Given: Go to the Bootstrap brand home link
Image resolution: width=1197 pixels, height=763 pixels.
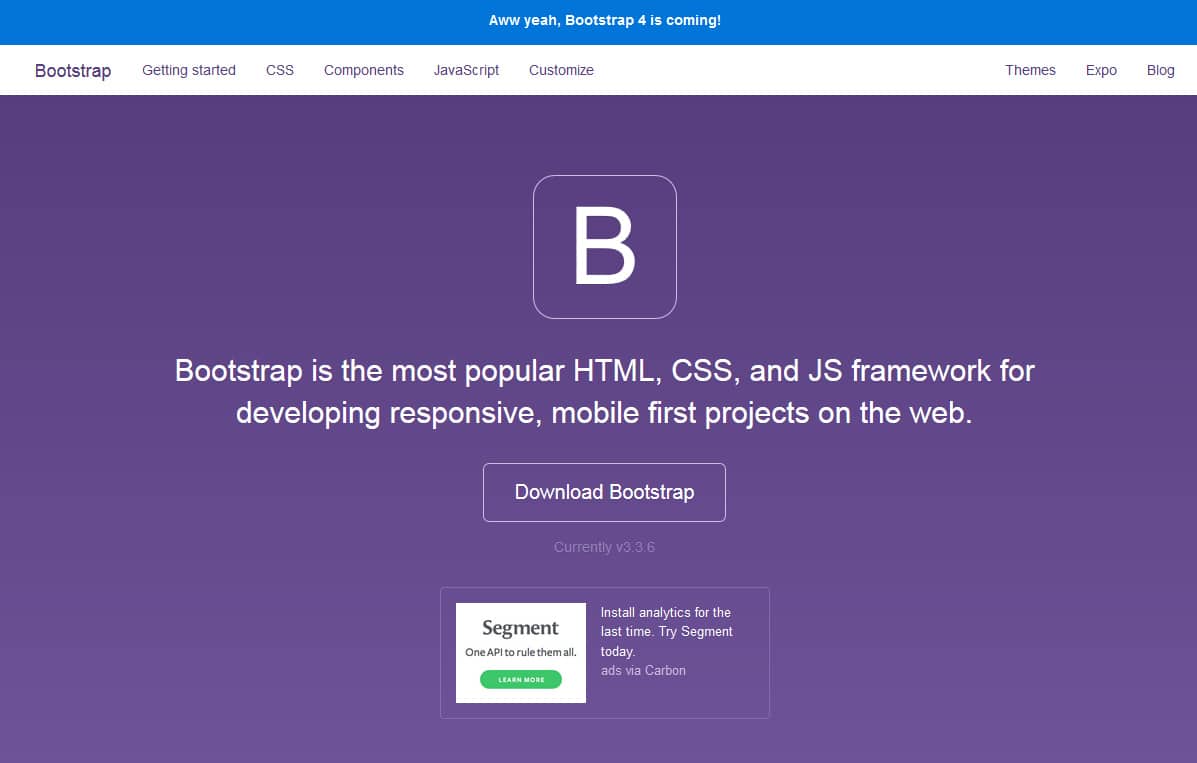Looking at the screenshot, I should (x=73, y=70).
